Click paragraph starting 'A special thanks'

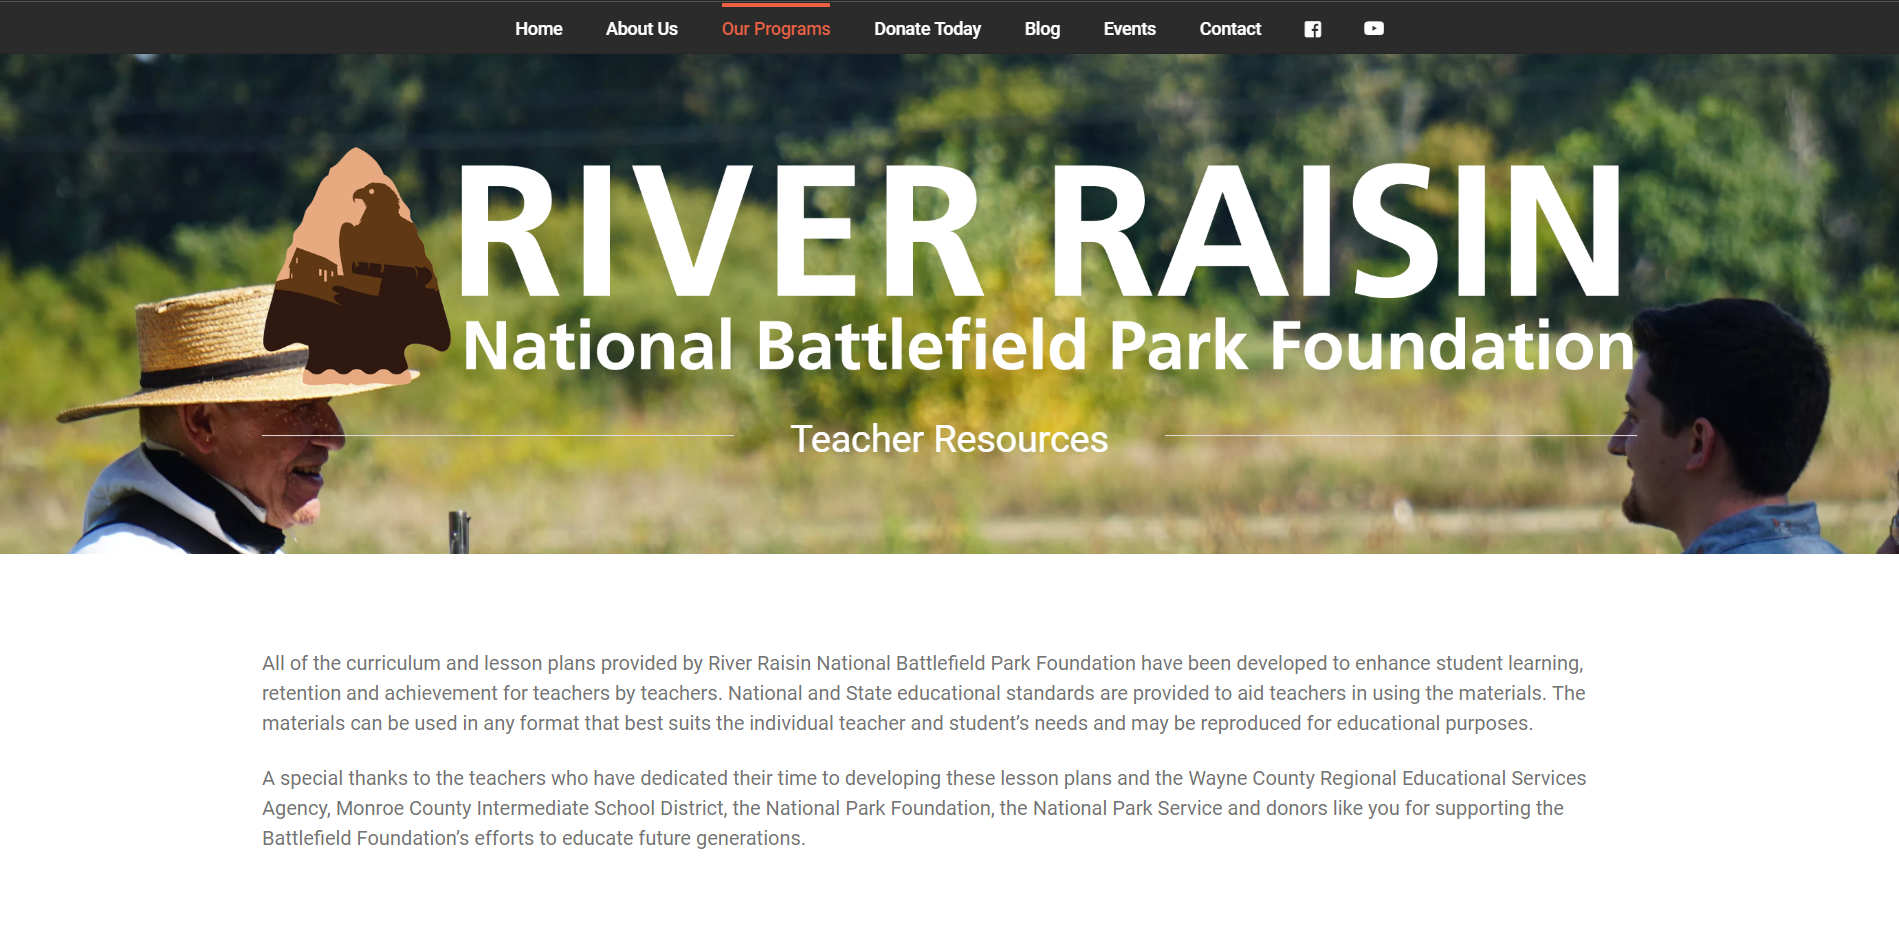(924, 808)
